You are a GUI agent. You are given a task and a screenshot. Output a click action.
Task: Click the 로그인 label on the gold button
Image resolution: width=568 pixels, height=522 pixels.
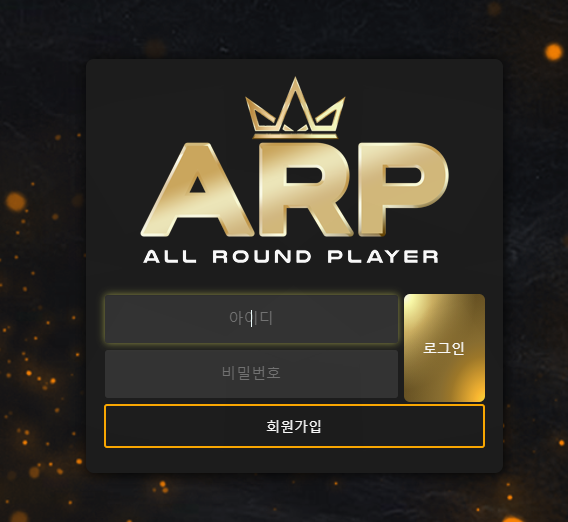pos(444,348)
